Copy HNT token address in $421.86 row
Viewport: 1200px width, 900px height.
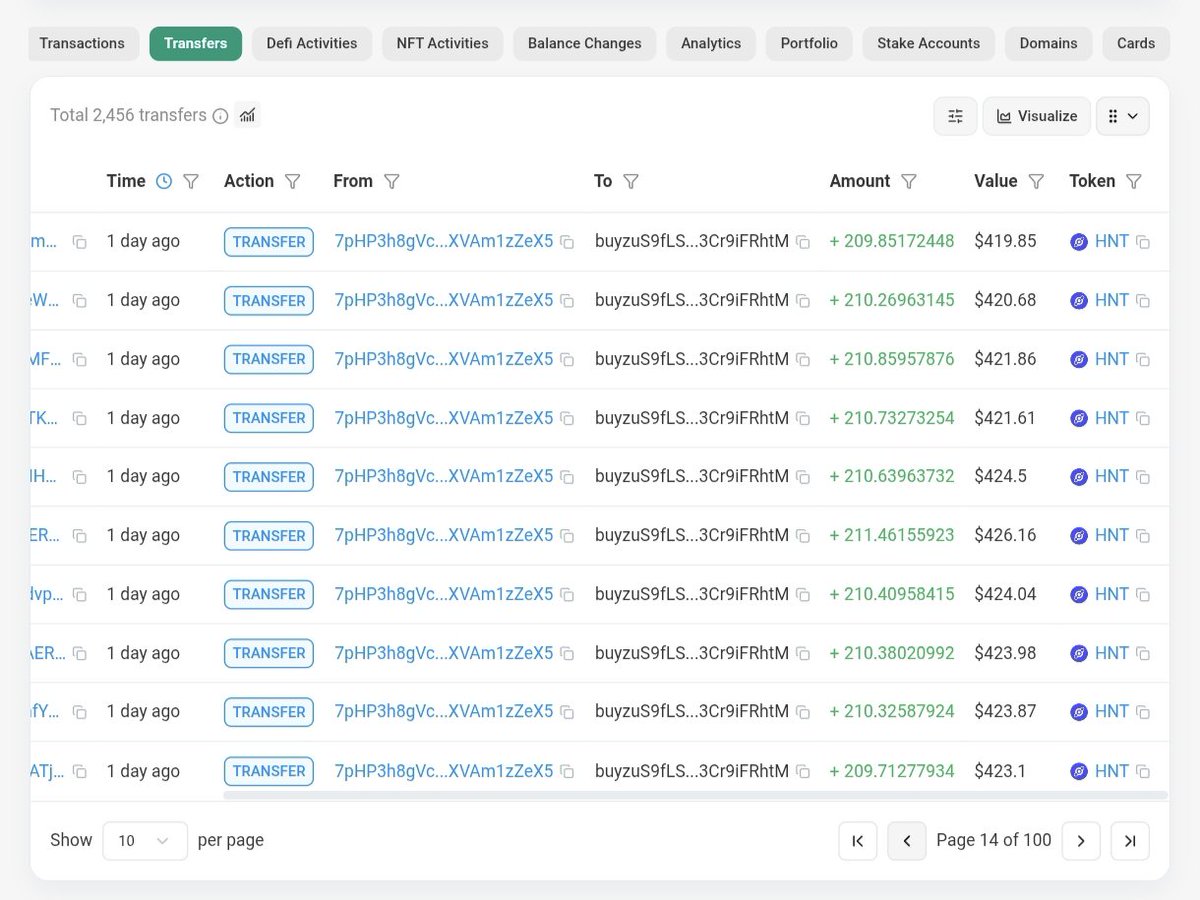[x=1143, y=360]
